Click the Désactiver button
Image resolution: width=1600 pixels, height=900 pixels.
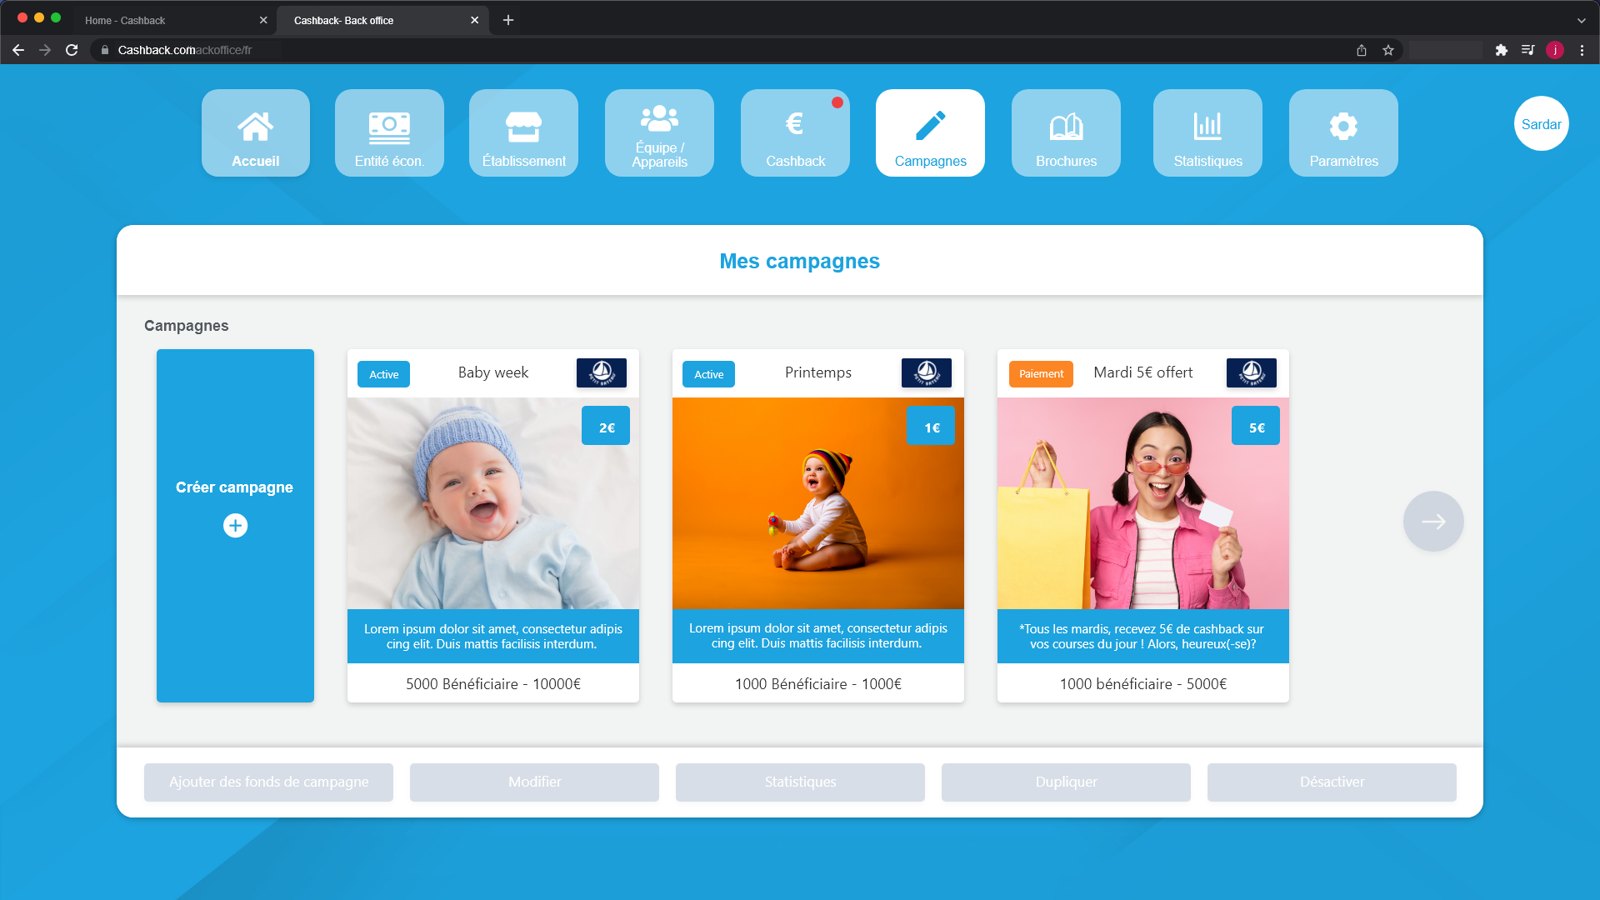[x=1332, y=782]
